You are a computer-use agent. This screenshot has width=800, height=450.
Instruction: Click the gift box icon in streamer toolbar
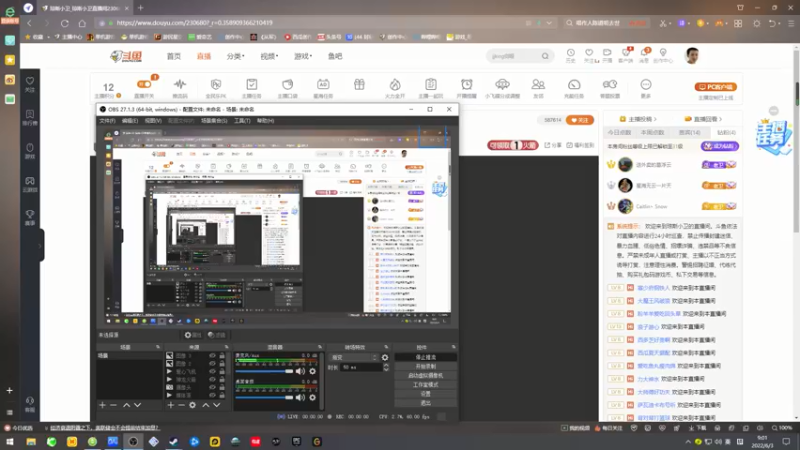pos(359,84)
